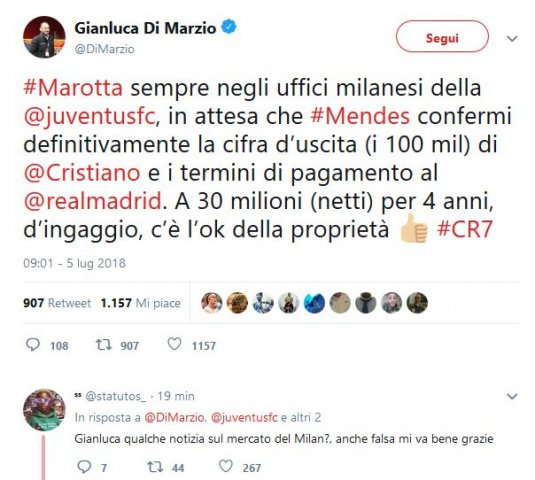Like the main tweet with heart icon

click(x=174, y=344)
